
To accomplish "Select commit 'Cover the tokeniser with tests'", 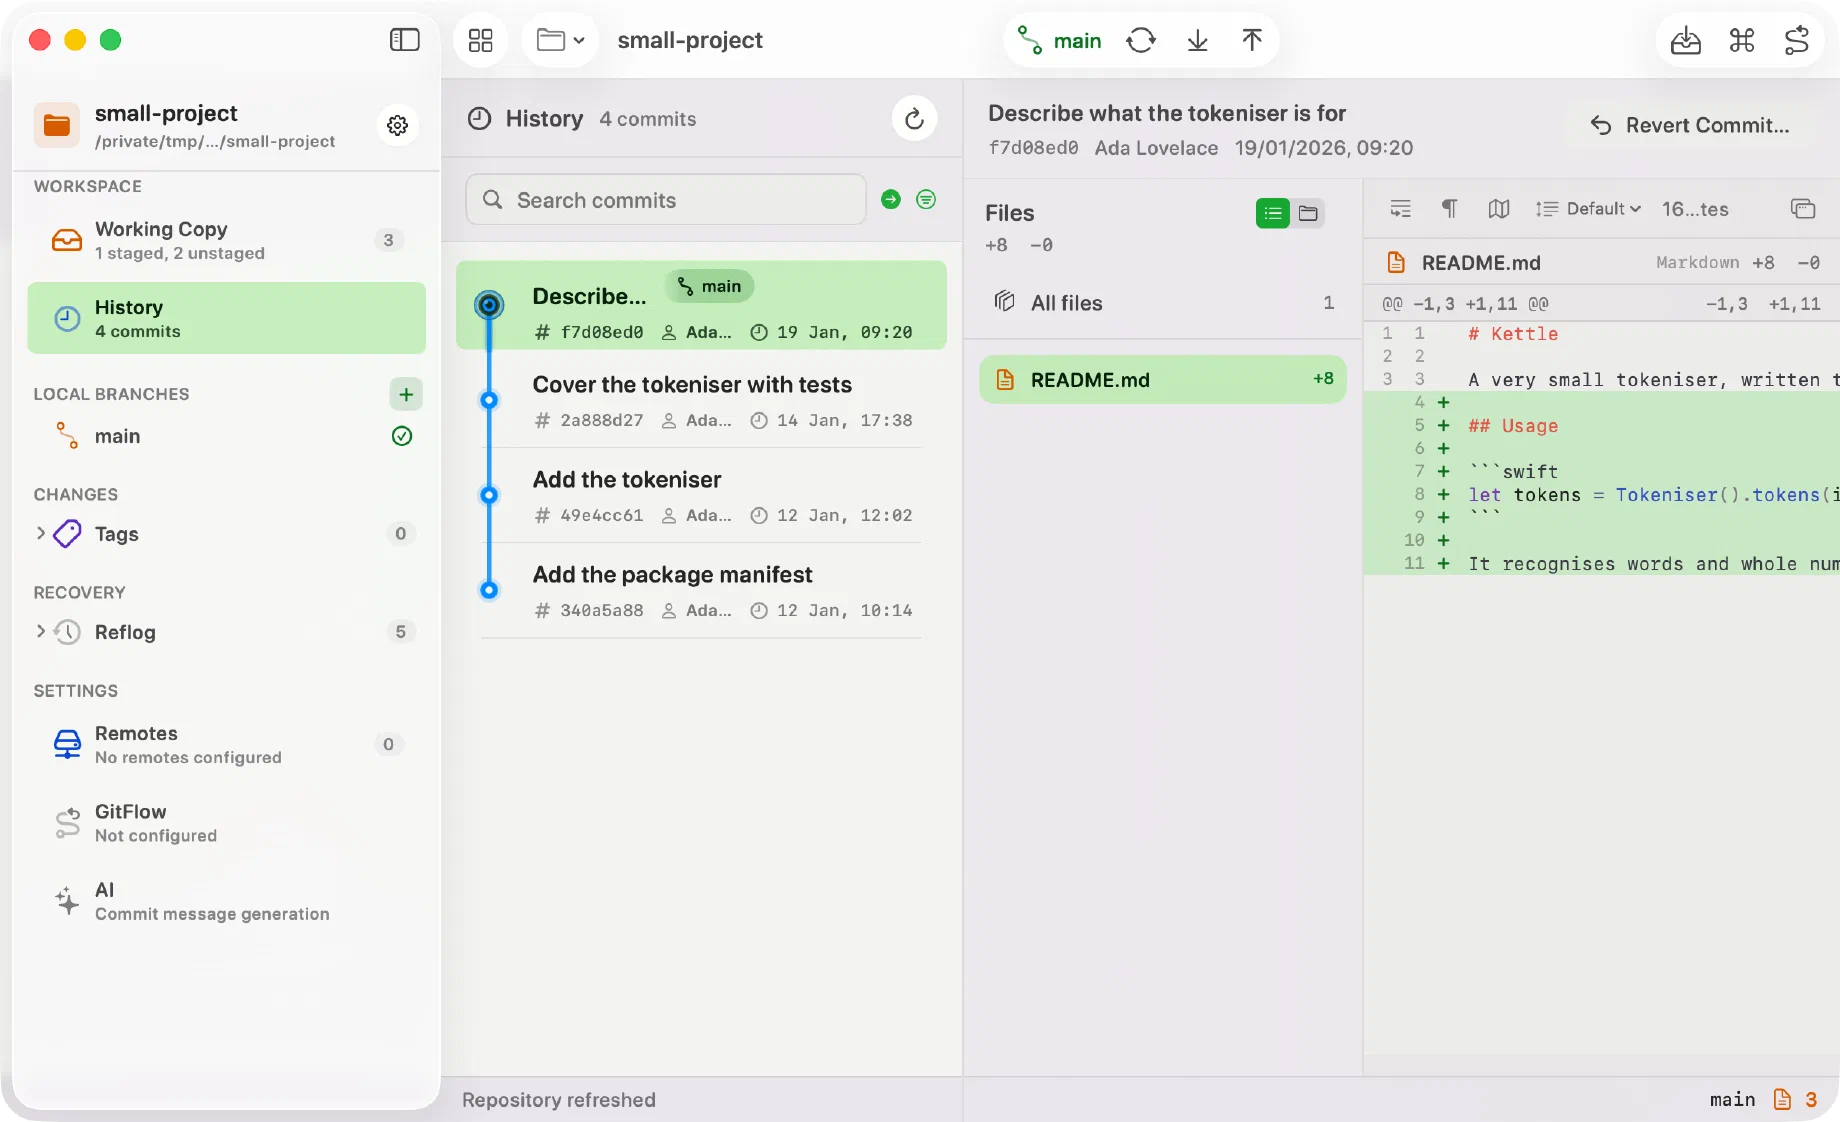I will click(x=701, y=400).
